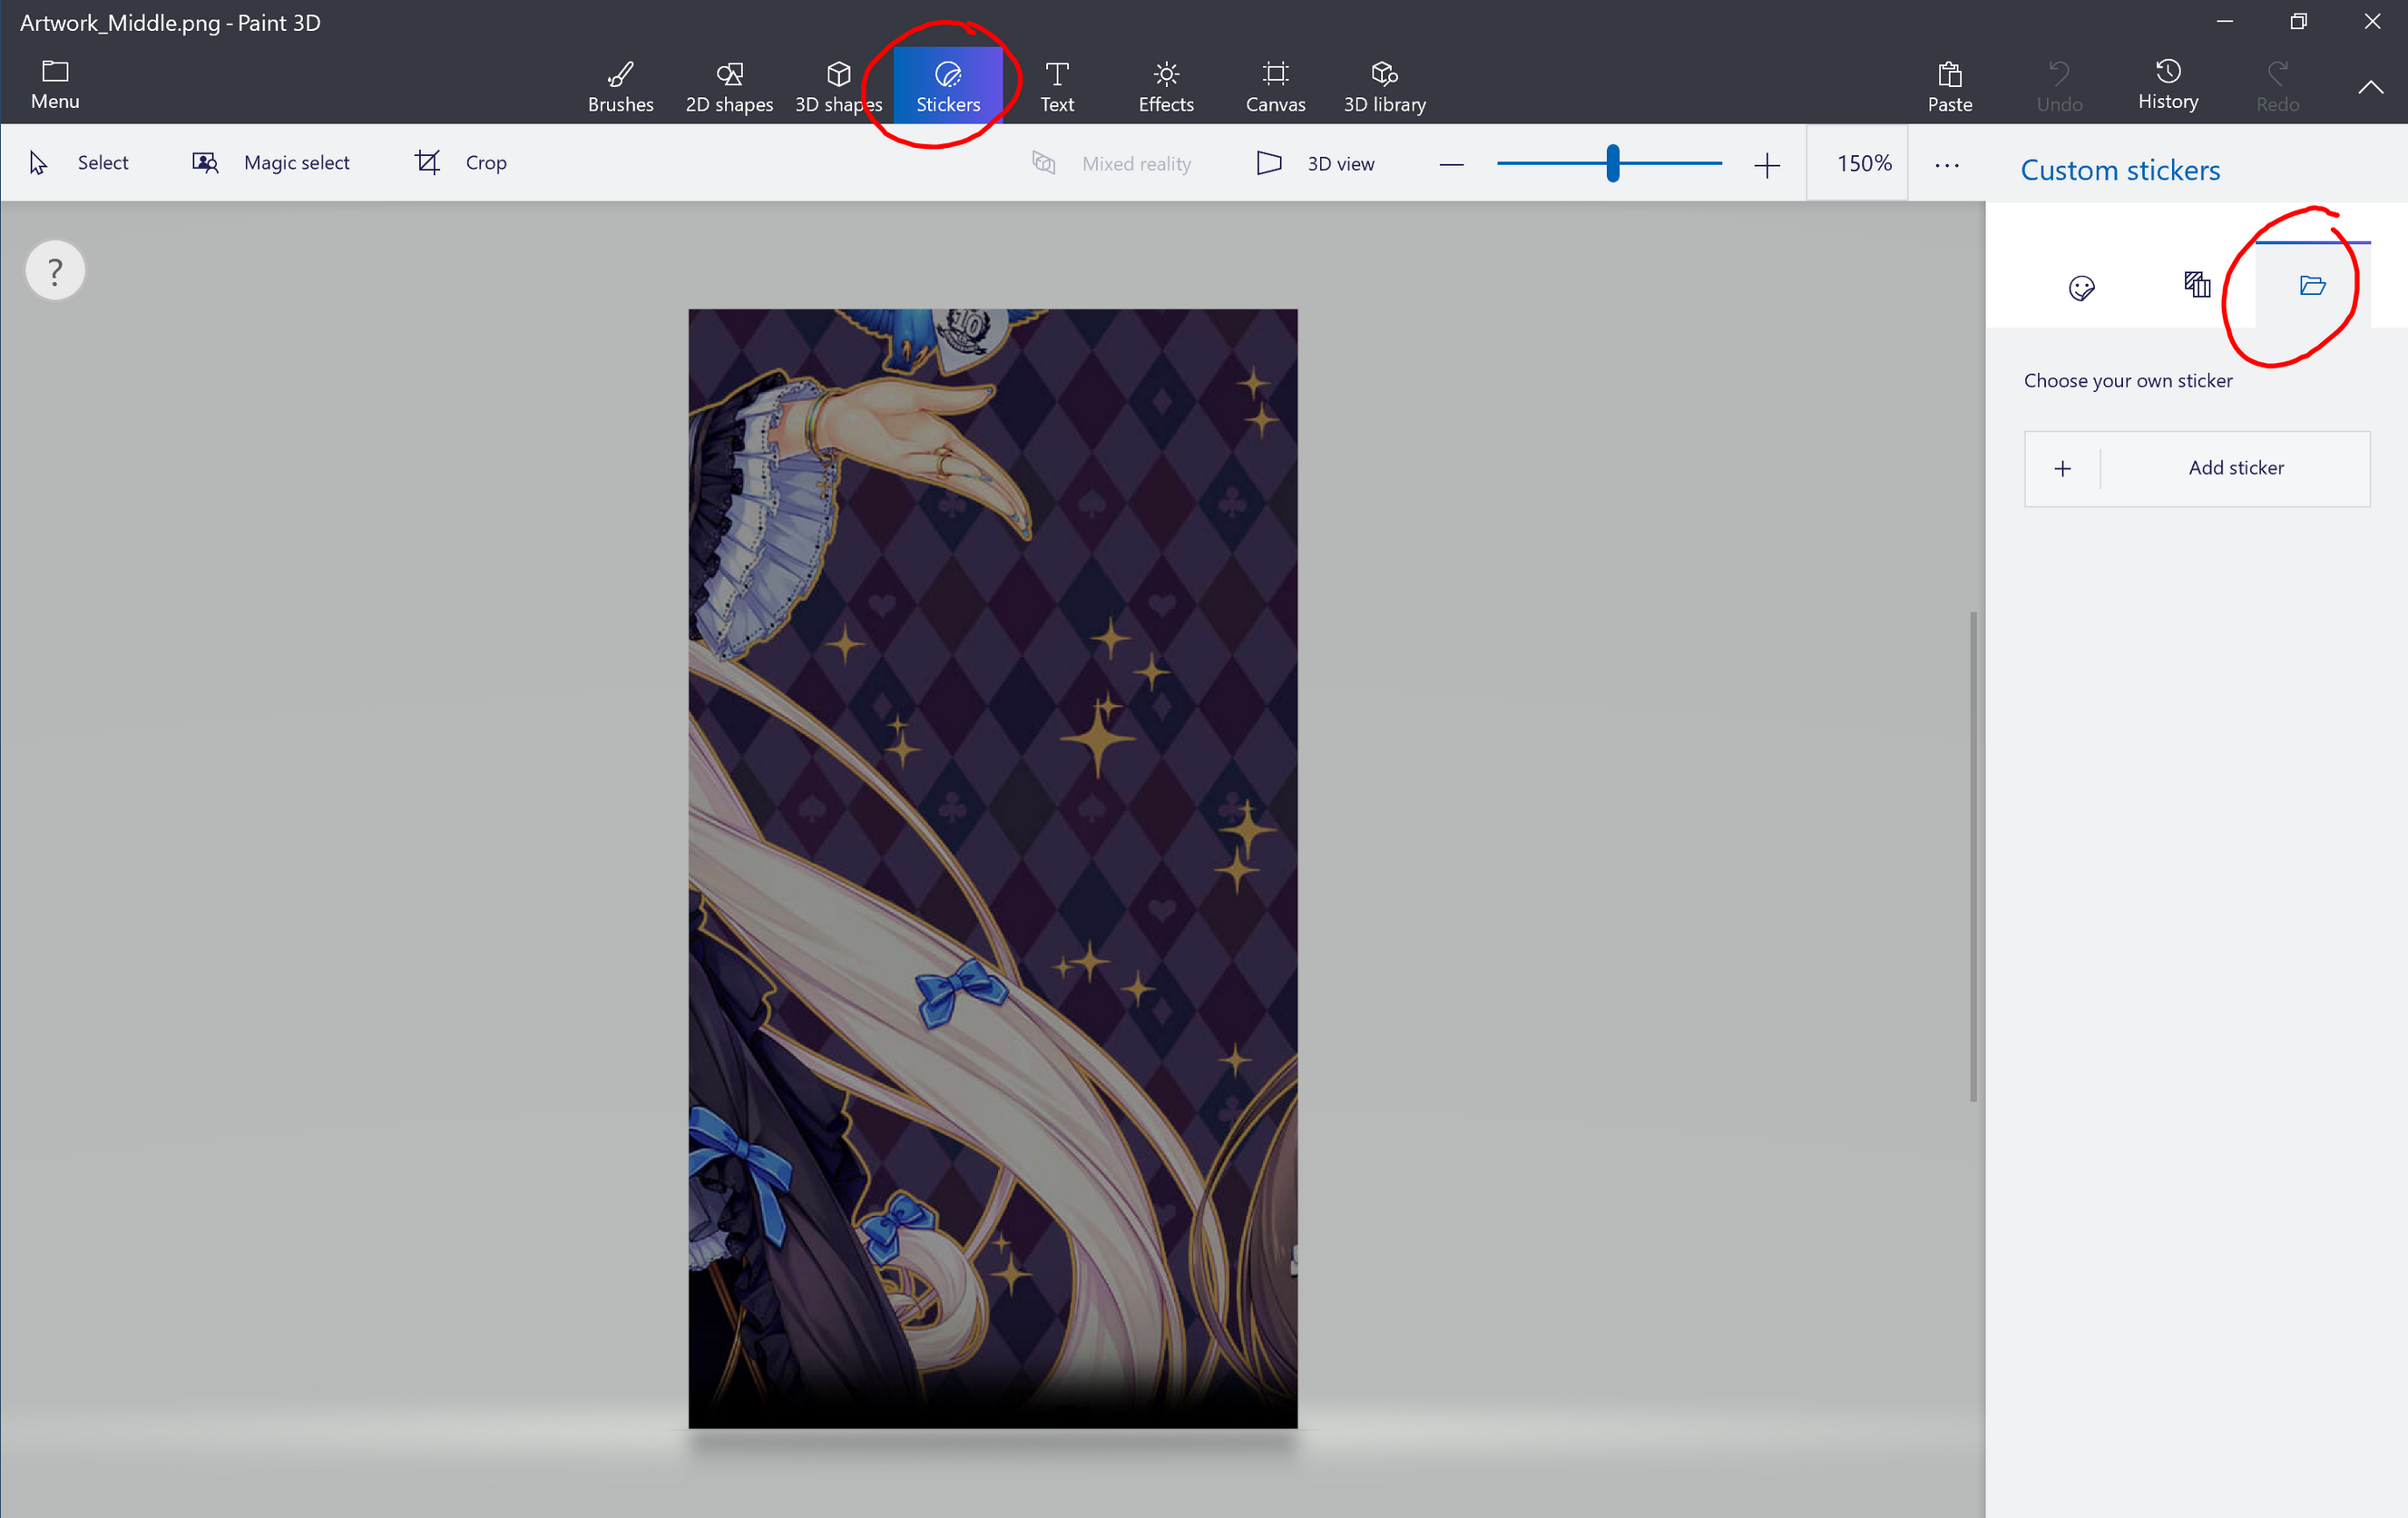
Task: Select the 2D shapes tool
Action: click(729, 86)
